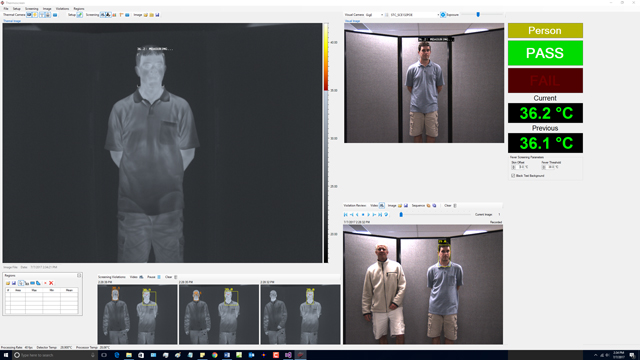Move the violation review frame slider
The image size is (640, 360).
(x=401, y=214)
